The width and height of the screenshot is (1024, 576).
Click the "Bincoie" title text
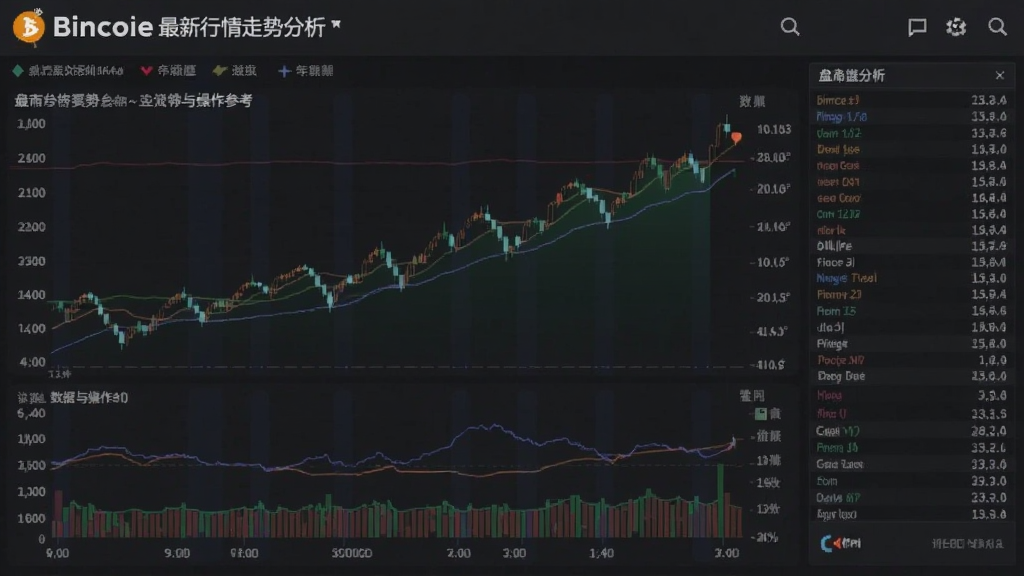tap(103, 27)
